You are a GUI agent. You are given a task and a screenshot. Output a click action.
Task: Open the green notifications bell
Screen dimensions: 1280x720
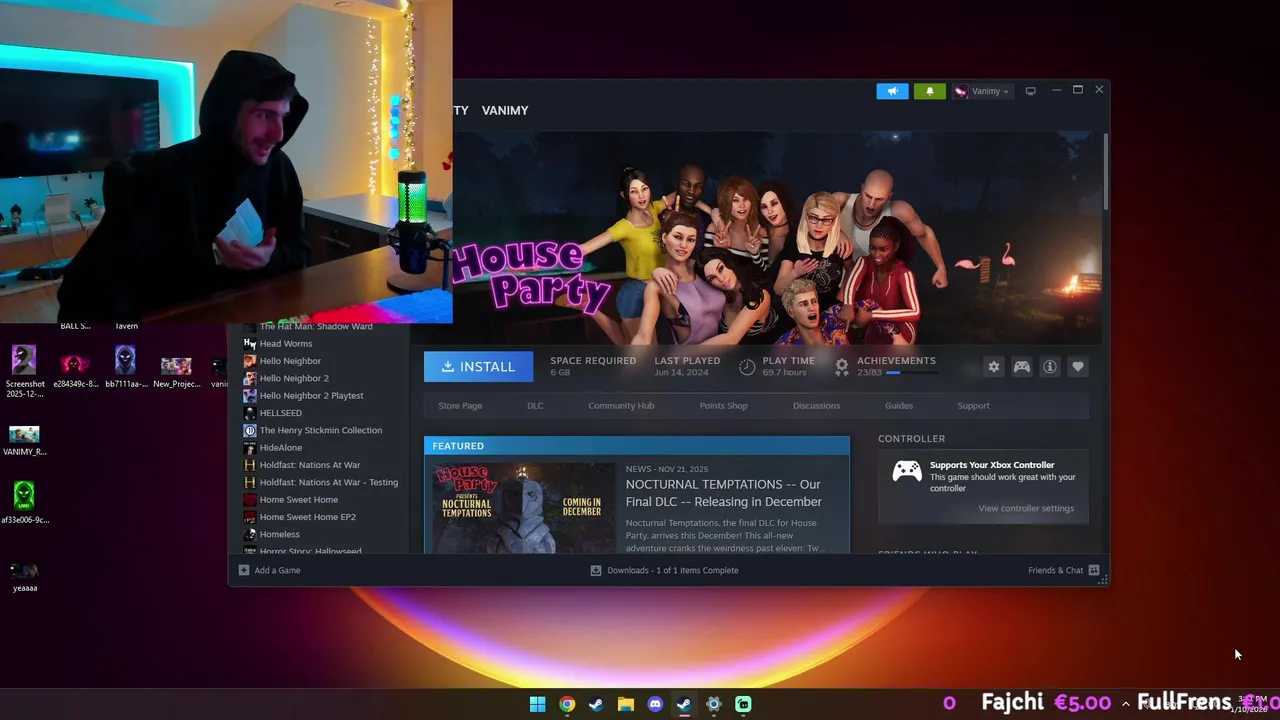click(x=929, y=91)
